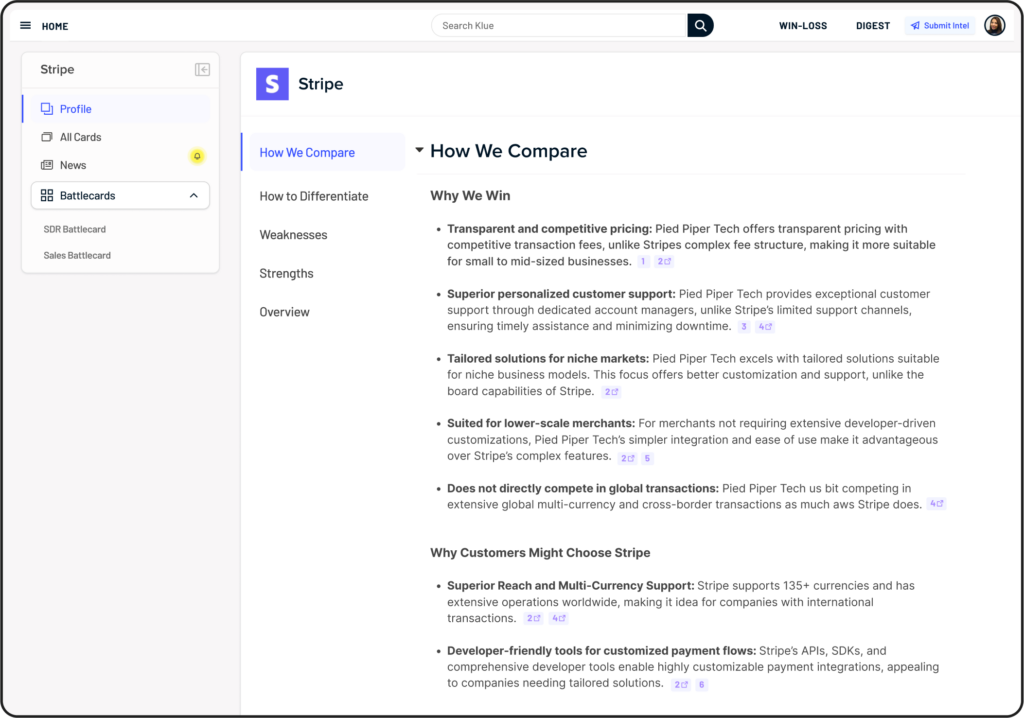Open All Cards in sidebar
The image size is (1024, 718).
[80, 137]
